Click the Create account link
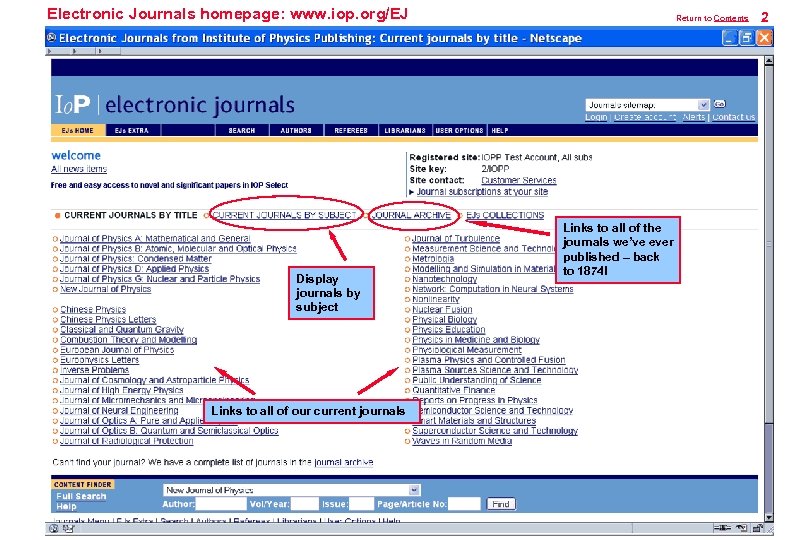The height and width of the screenshot is (540, 794). (645, 117)
